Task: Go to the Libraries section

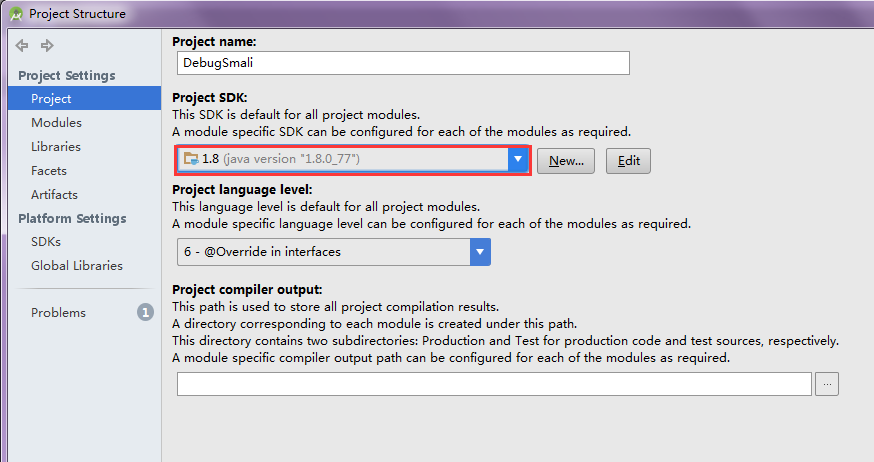Action: (x=56, y=147)
